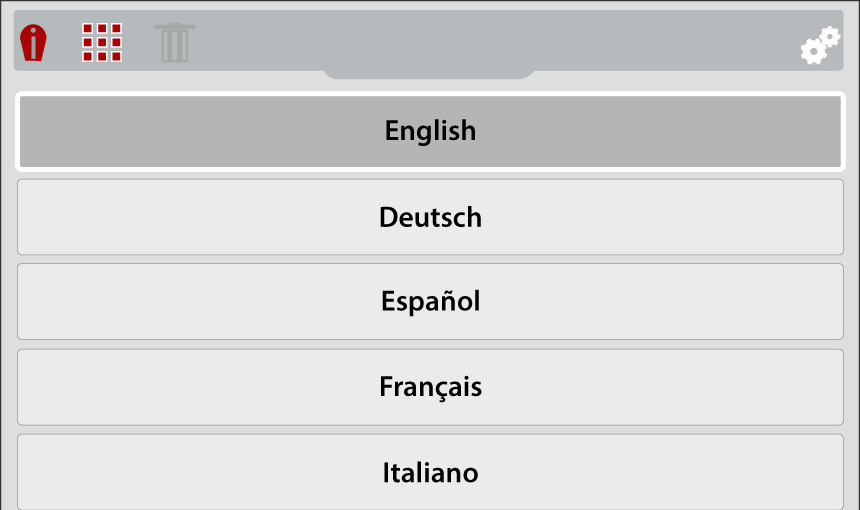The height and width of the screenshot is (510, 860).
Task: Tap the partially visible Italiano row
Action: point(430,472)
